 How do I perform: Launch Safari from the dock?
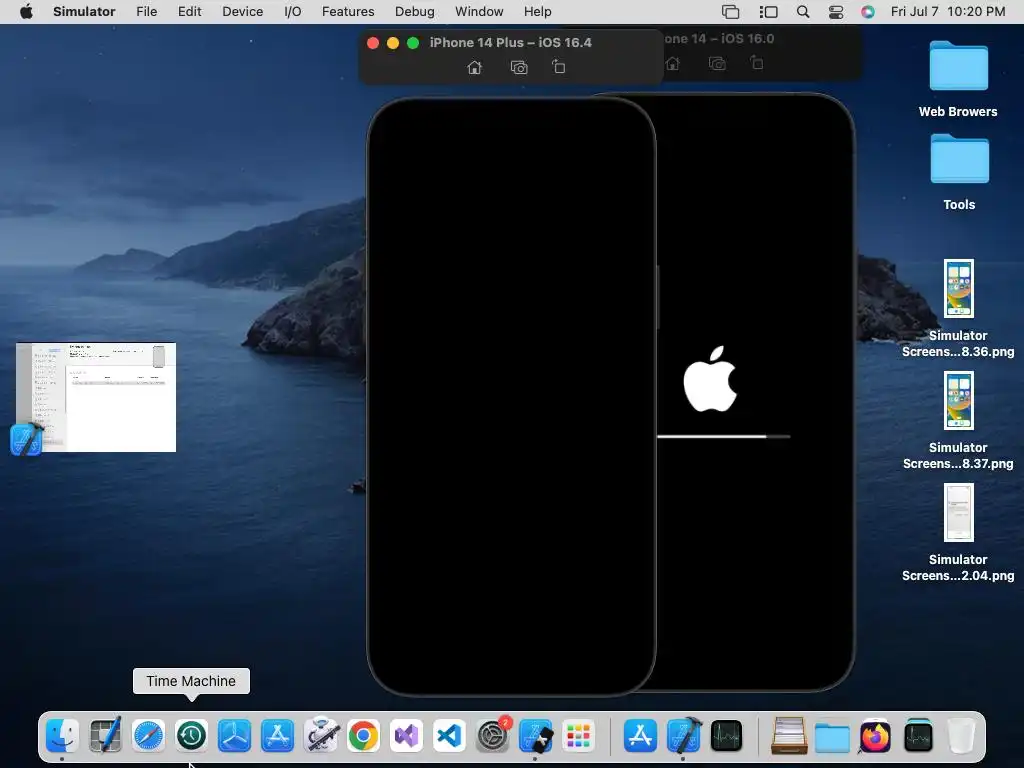[148, 736]
